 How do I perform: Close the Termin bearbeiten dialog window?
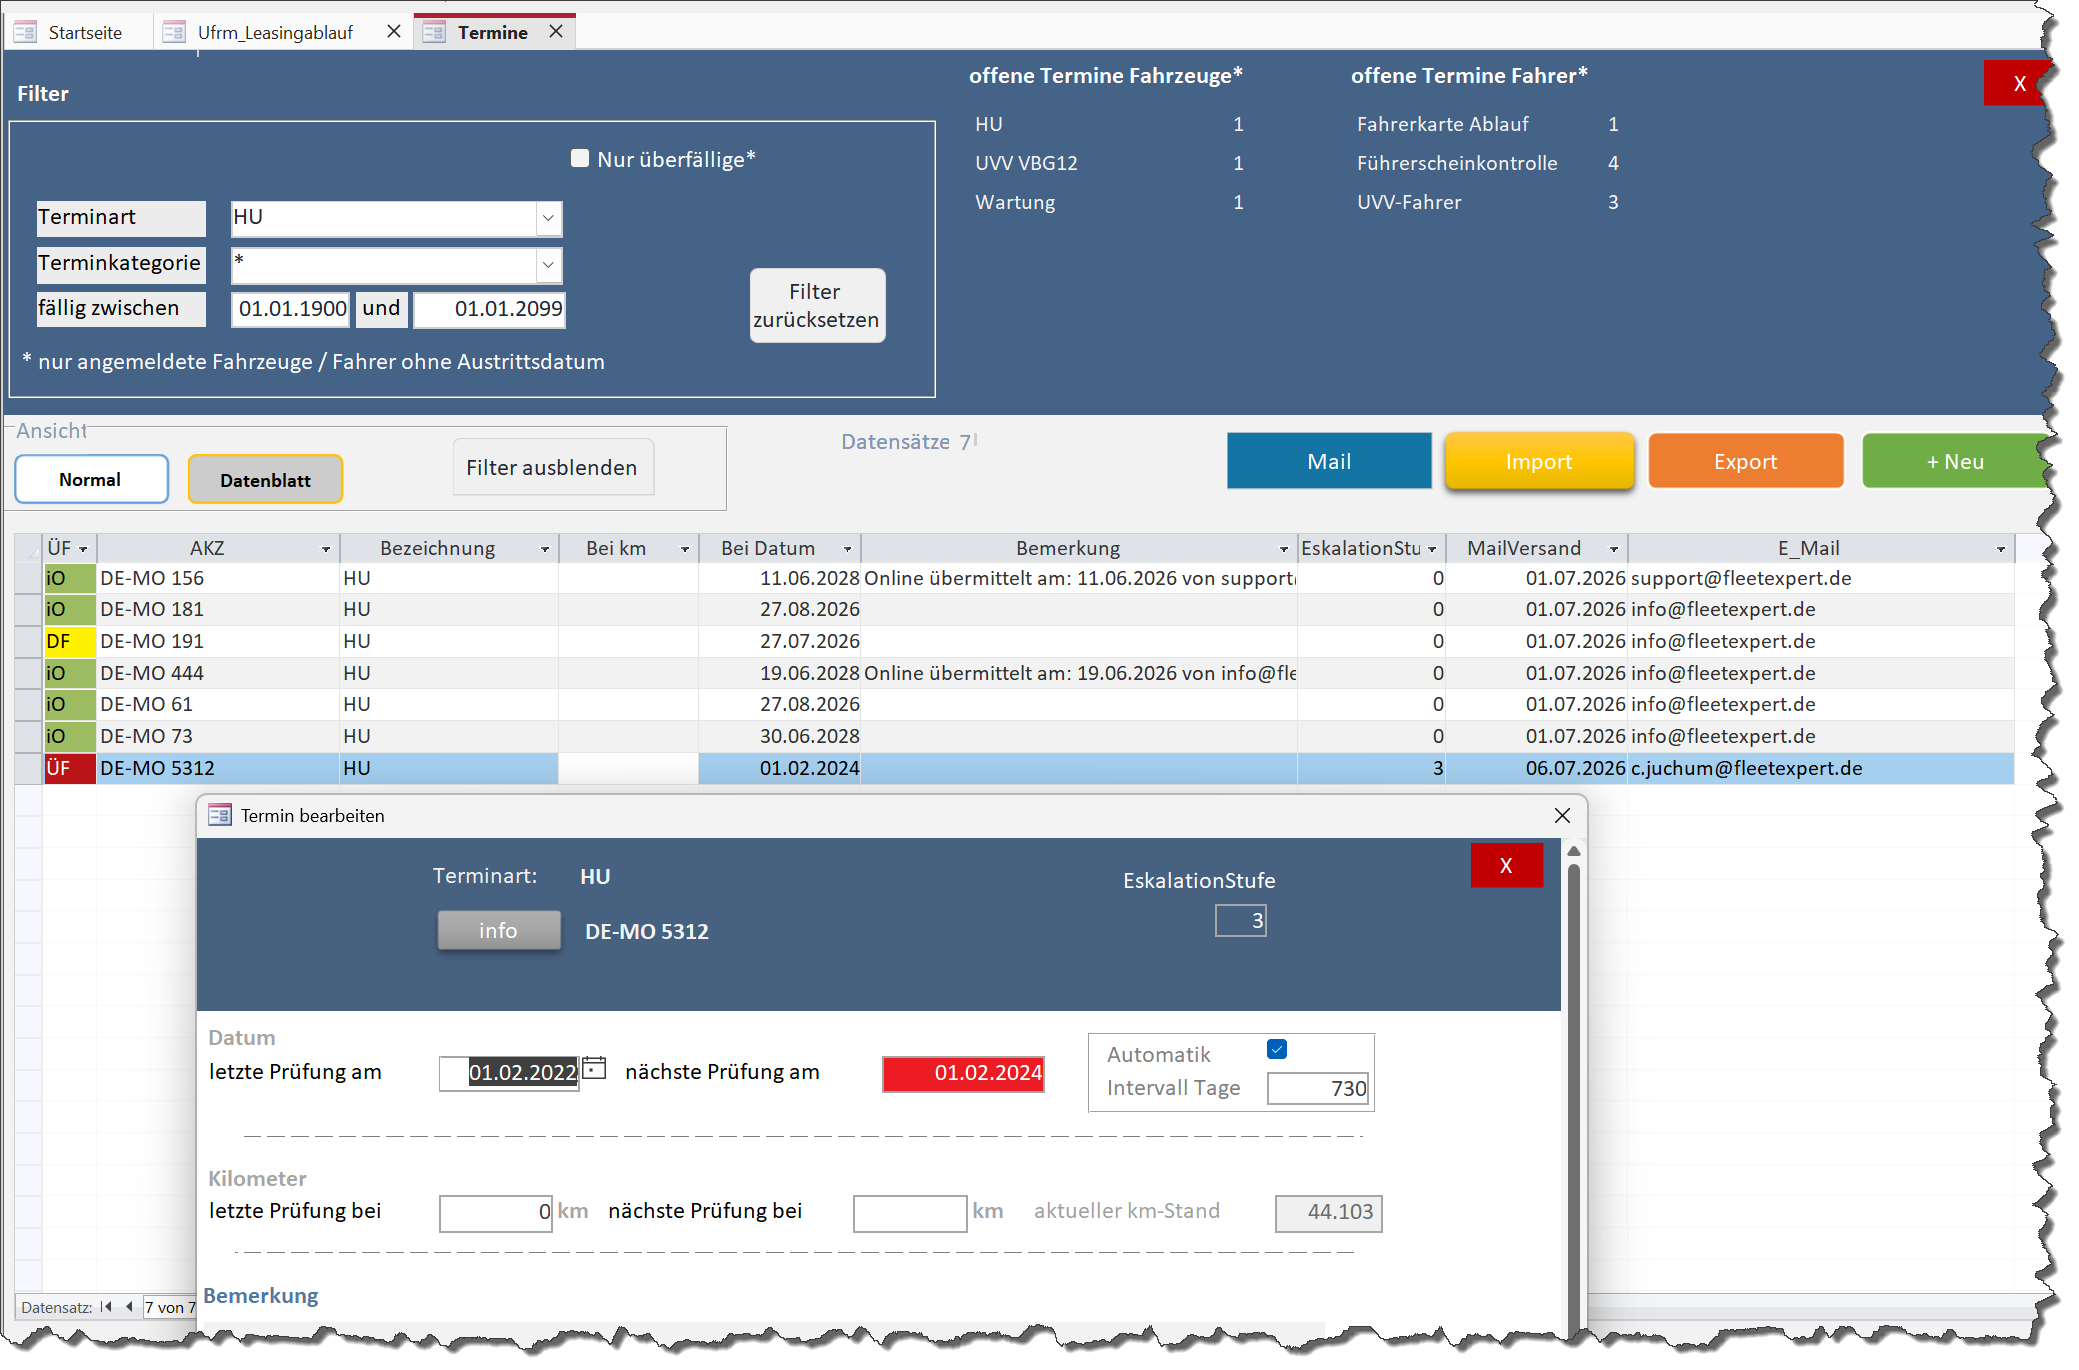(1562, 815)
